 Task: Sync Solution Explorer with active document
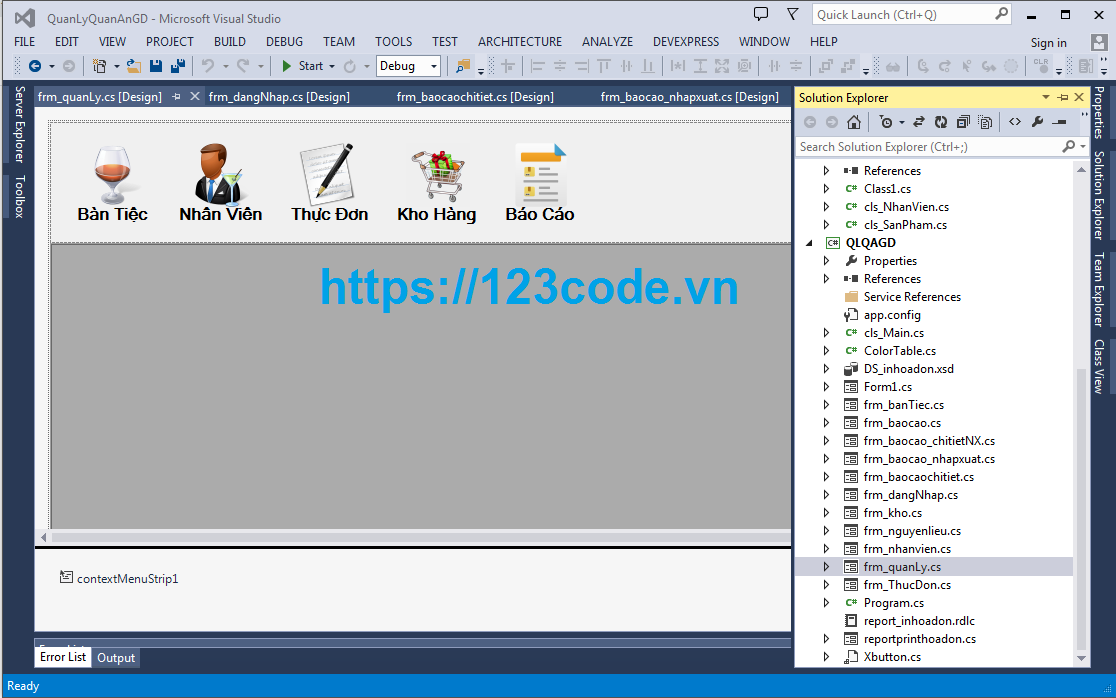point(919,121)
